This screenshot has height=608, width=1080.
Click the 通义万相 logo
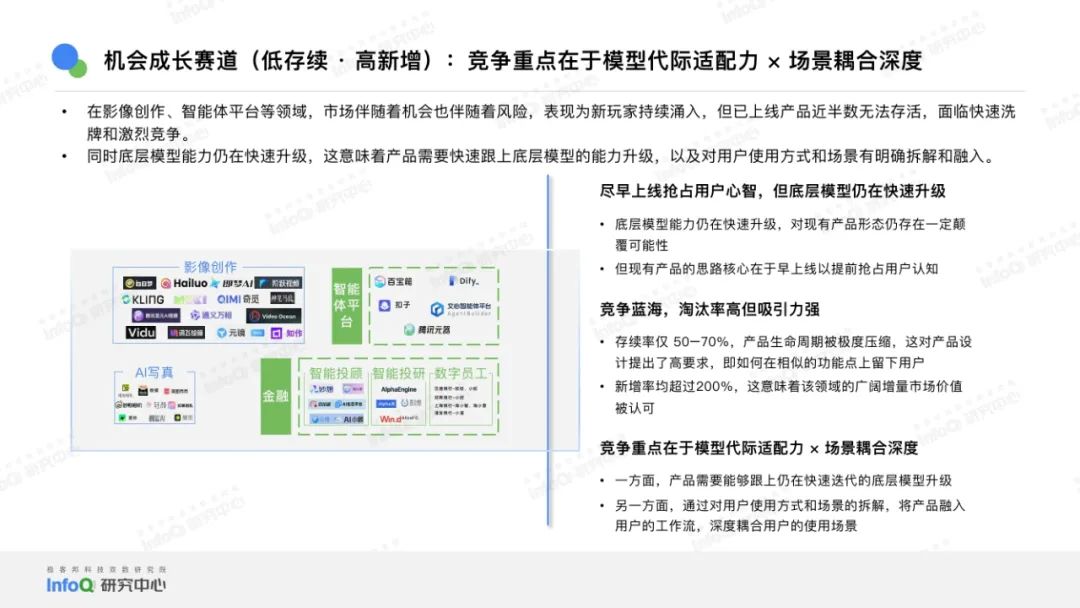[211, 315]
